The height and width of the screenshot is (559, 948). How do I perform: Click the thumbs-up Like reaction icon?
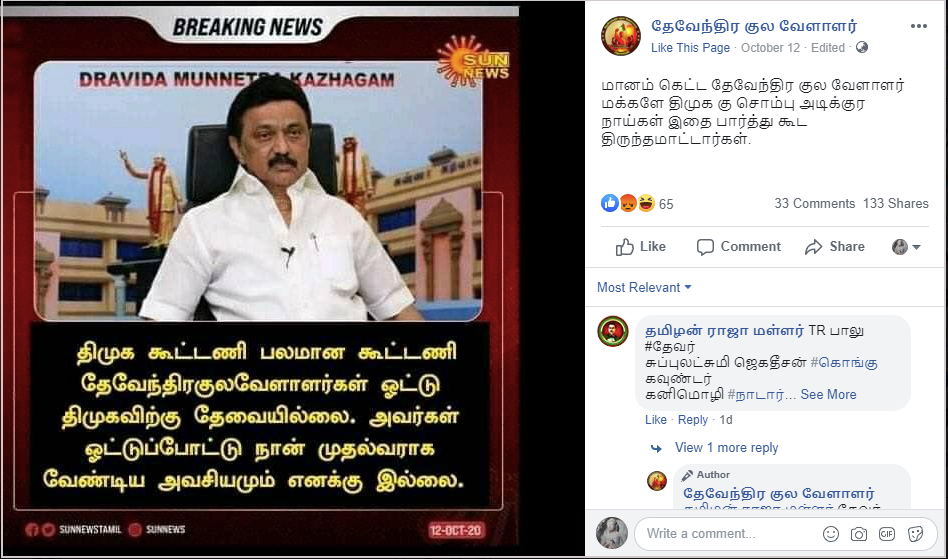coord(609,203)
